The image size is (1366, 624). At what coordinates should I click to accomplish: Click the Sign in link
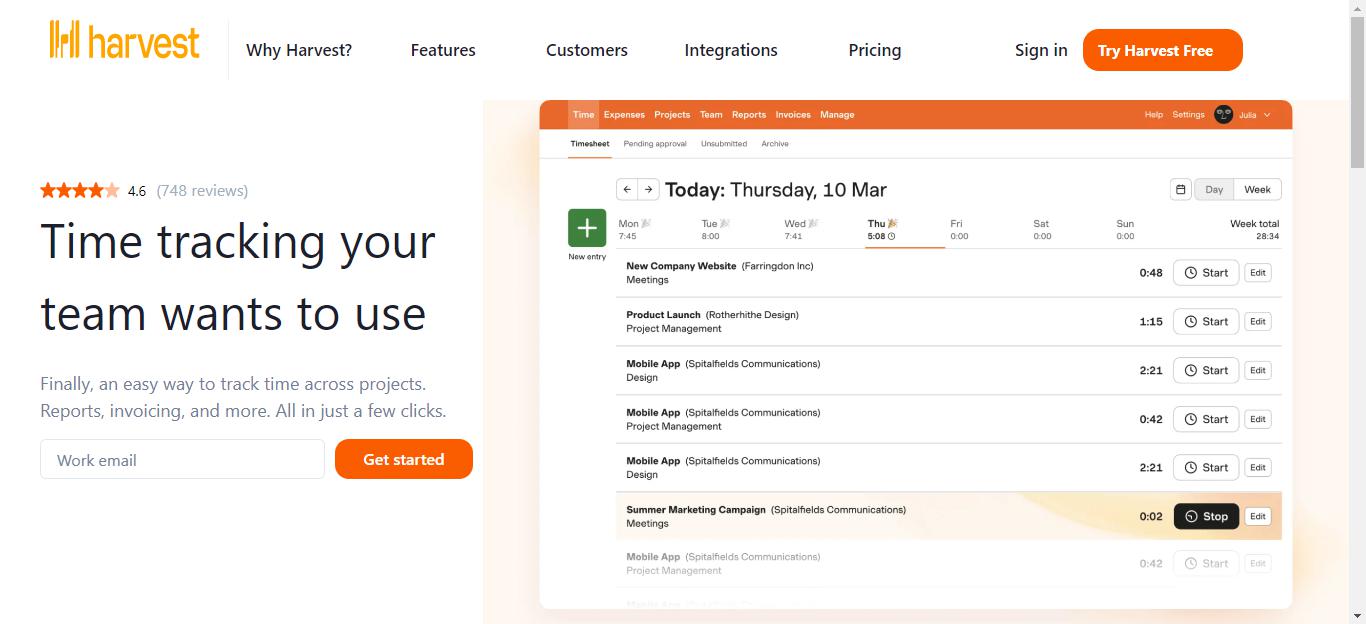[x=1041, y=50]
